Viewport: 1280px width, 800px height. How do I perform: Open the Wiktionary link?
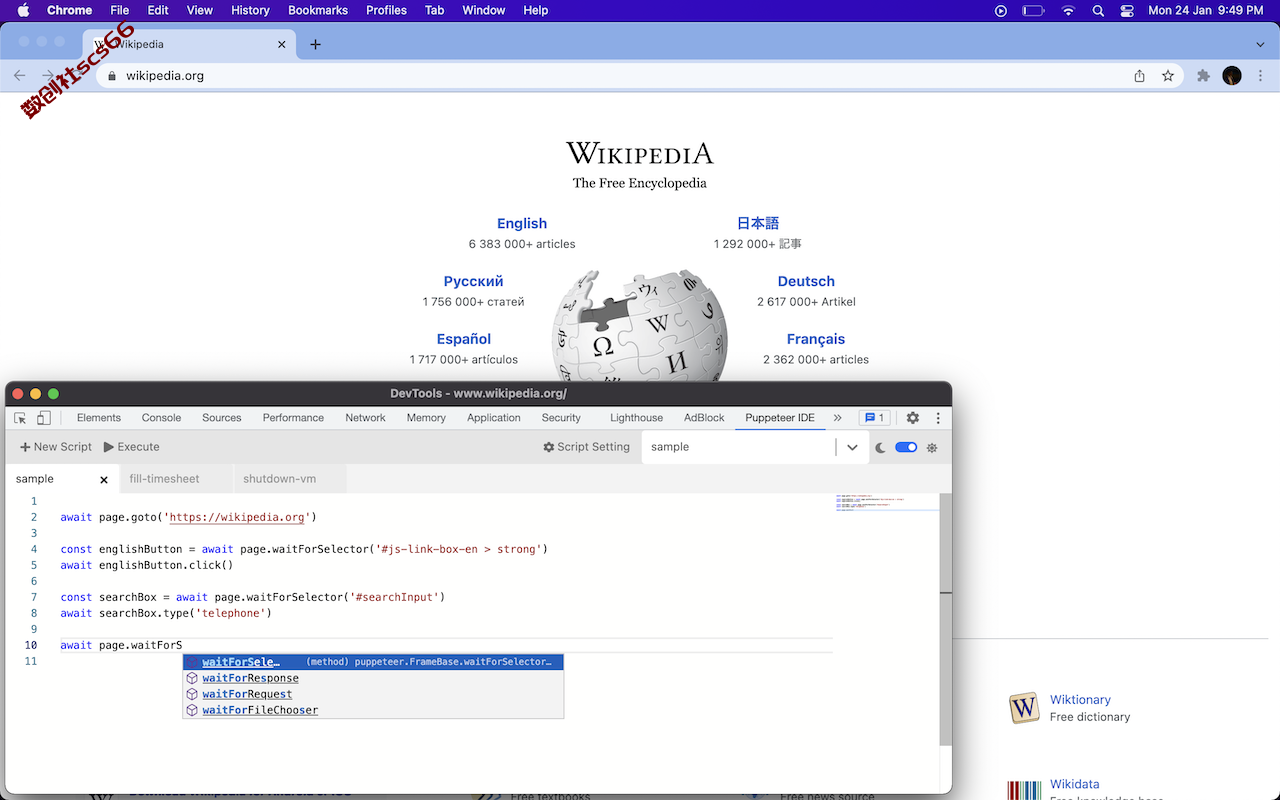click(x=1080, y=700)
